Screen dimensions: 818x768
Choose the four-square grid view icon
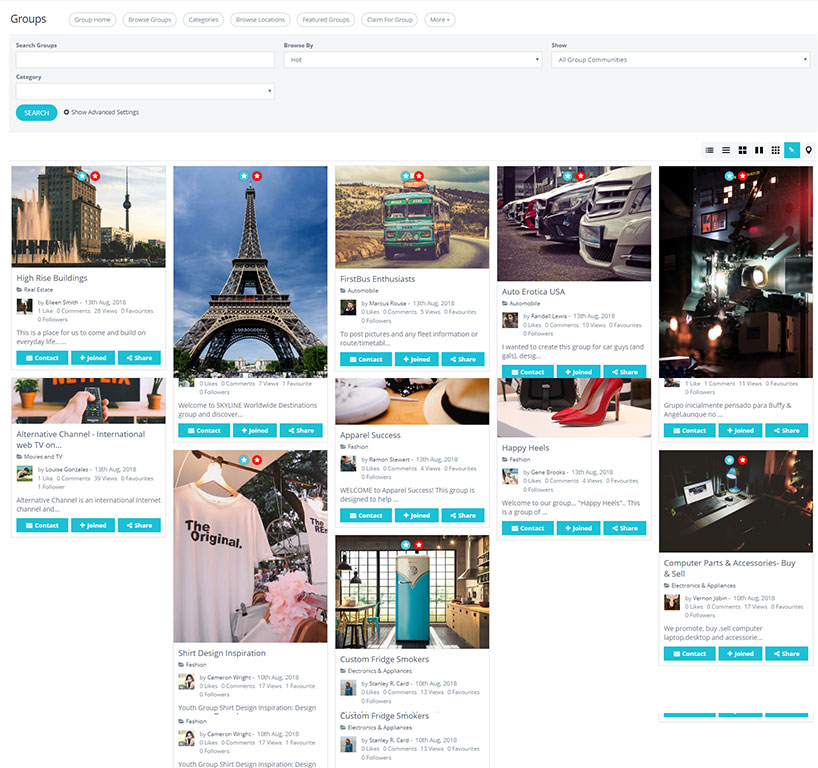coord(742,150)
